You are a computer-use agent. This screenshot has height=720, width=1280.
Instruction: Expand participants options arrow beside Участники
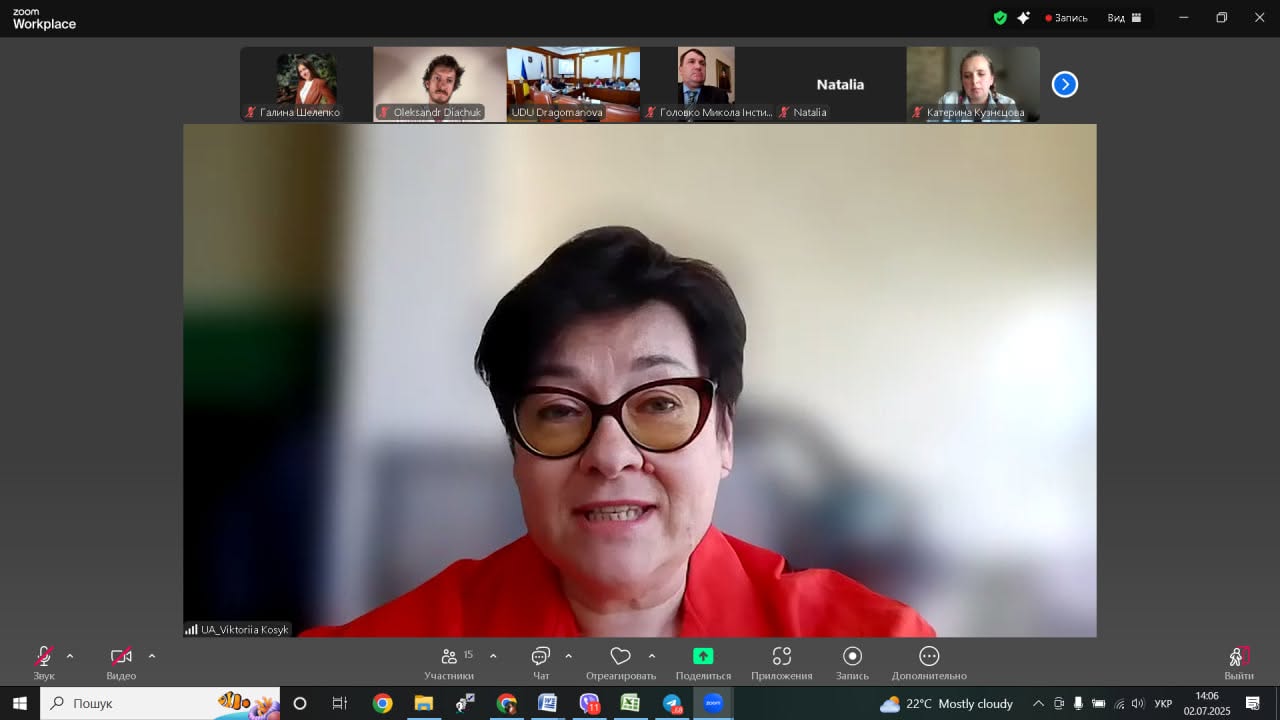[x=493, y=657]
